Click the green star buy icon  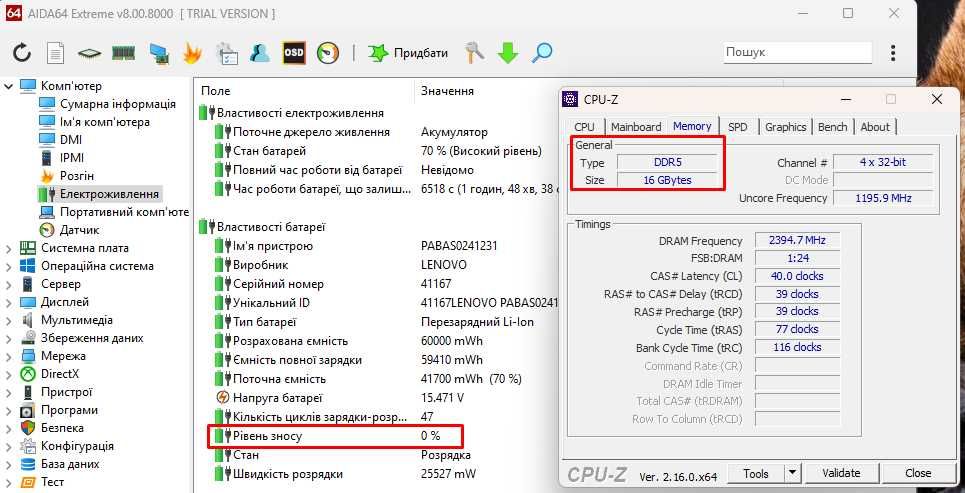(x=378, y=54)
